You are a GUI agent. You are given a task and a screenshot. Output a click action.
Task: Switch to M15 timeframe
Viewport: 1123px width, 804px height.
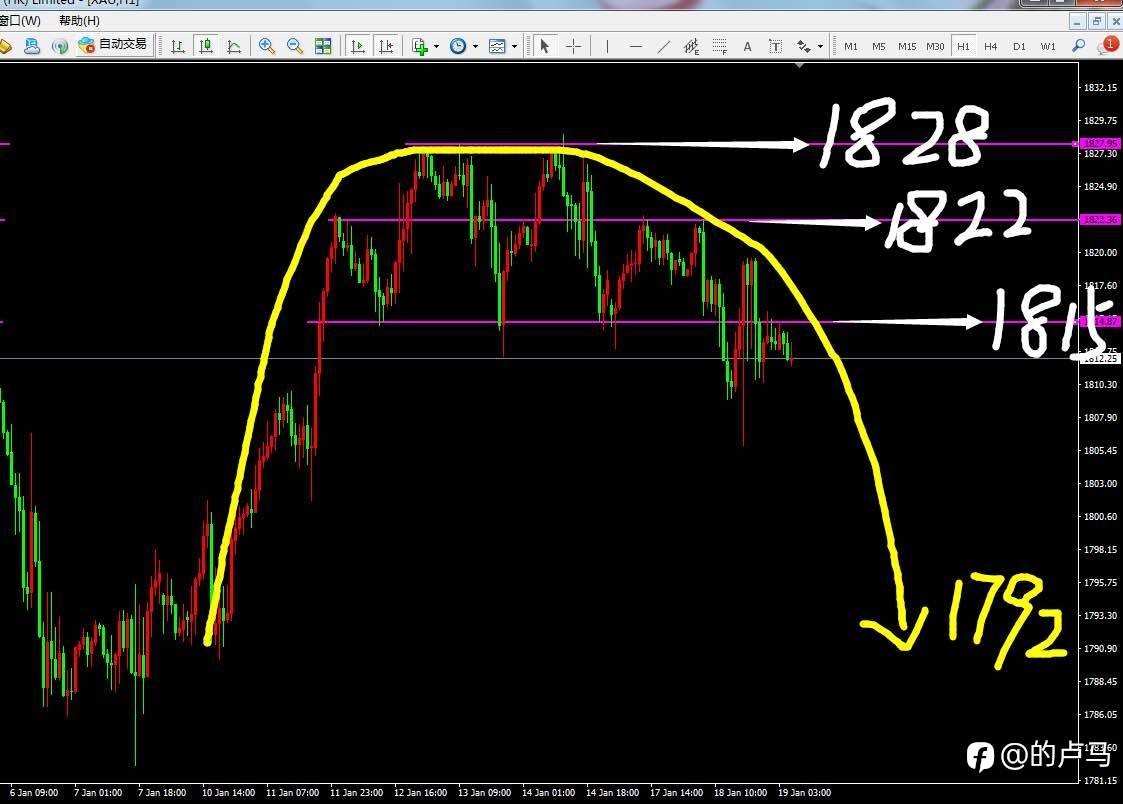[x=907, y=47]
